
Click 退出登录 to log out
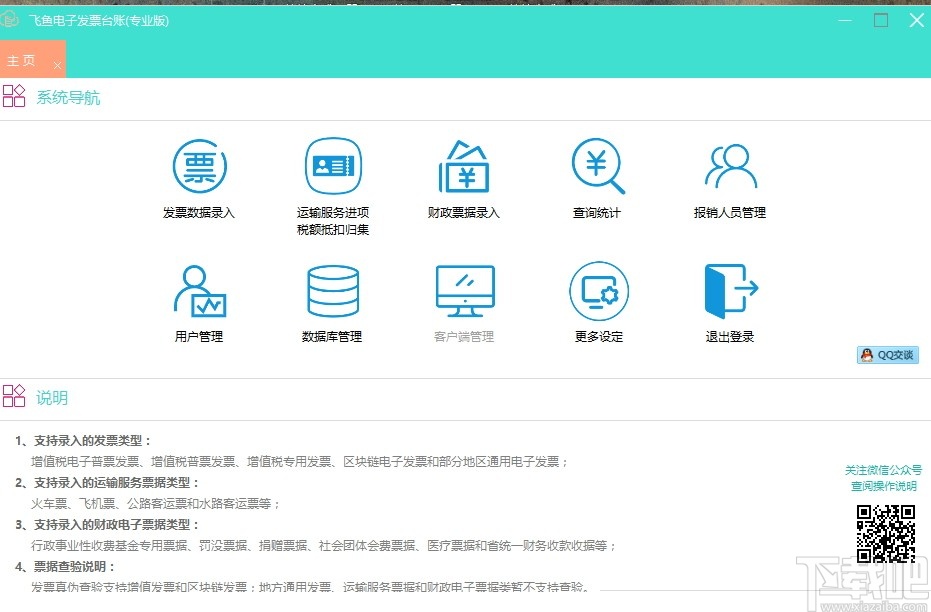tap(730, 300)
